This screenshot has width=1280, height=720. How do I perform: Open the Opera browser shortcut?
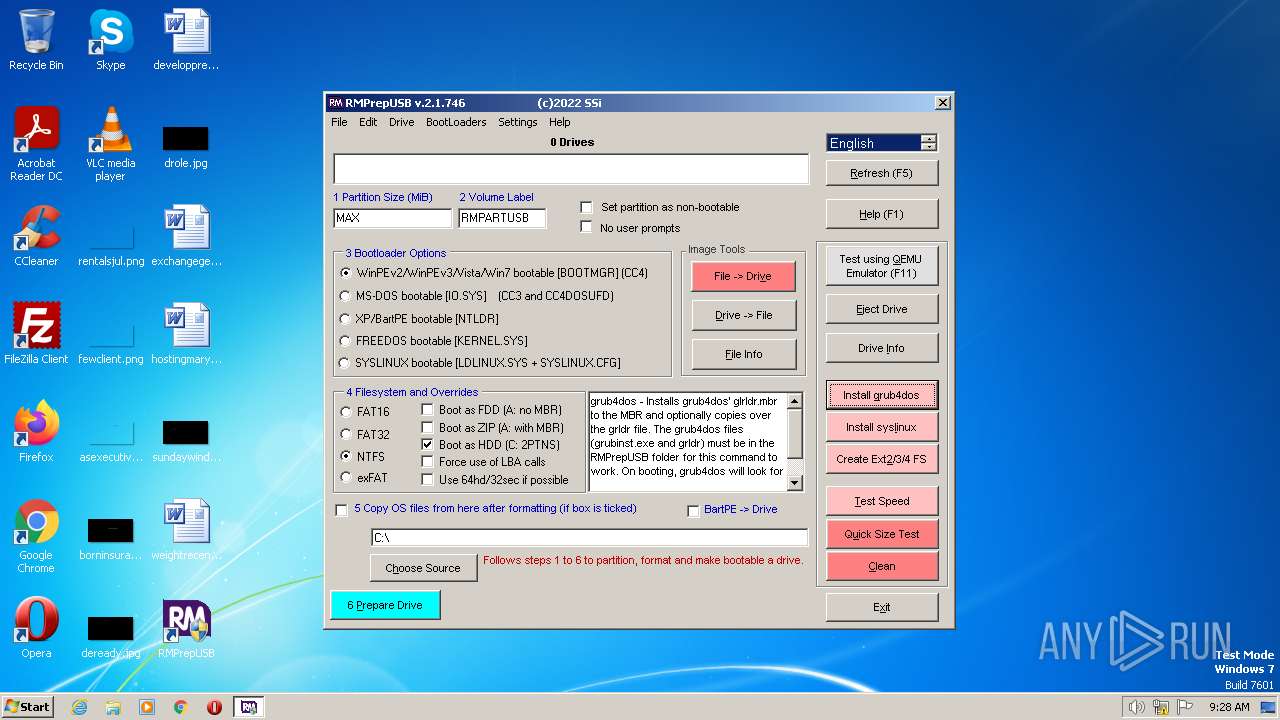(36, 628)
